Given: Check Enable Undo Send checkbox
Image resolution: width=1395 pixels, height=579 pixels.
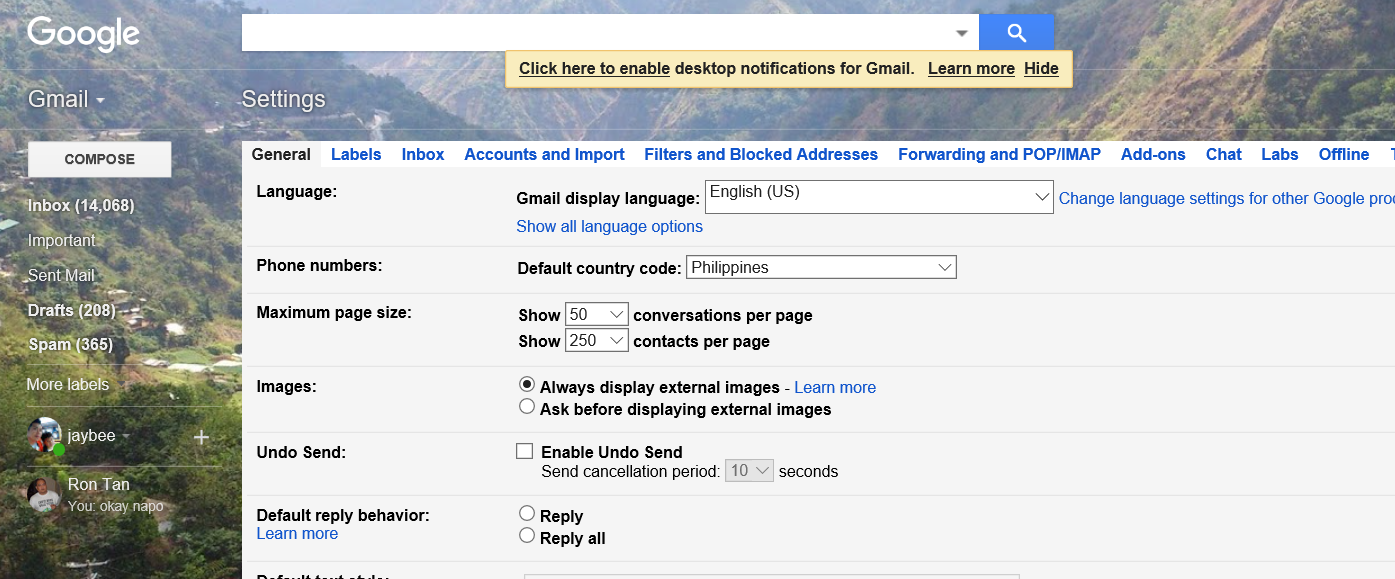Looking at the screenshot, I should pos(524,451).
